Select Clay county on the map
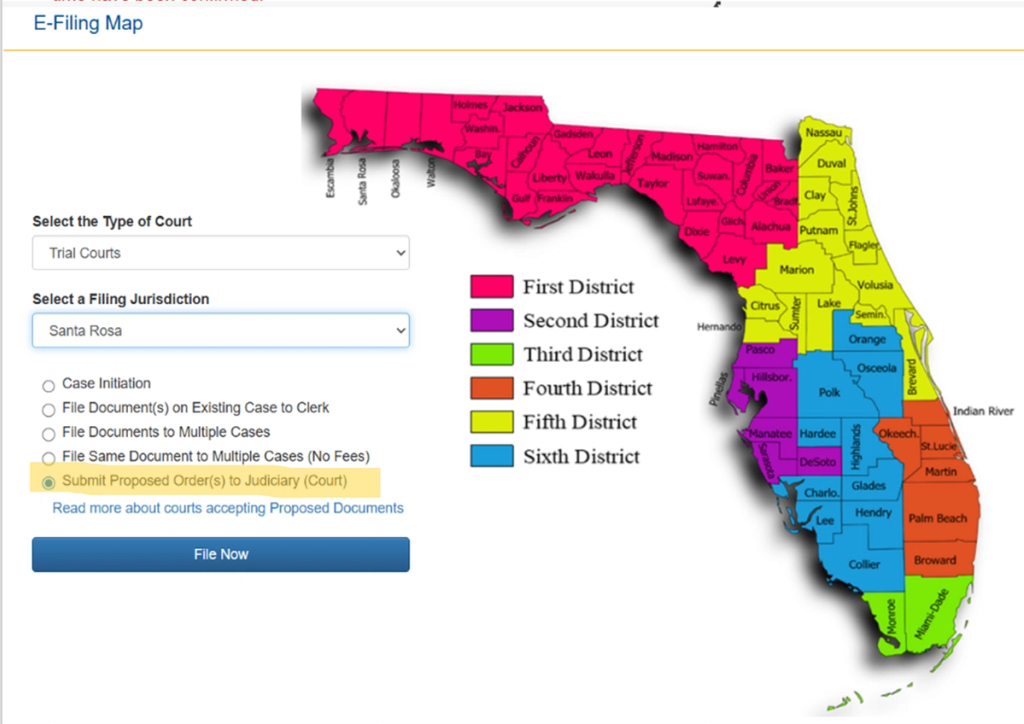The image size is (1024, 724). point(814,195)
